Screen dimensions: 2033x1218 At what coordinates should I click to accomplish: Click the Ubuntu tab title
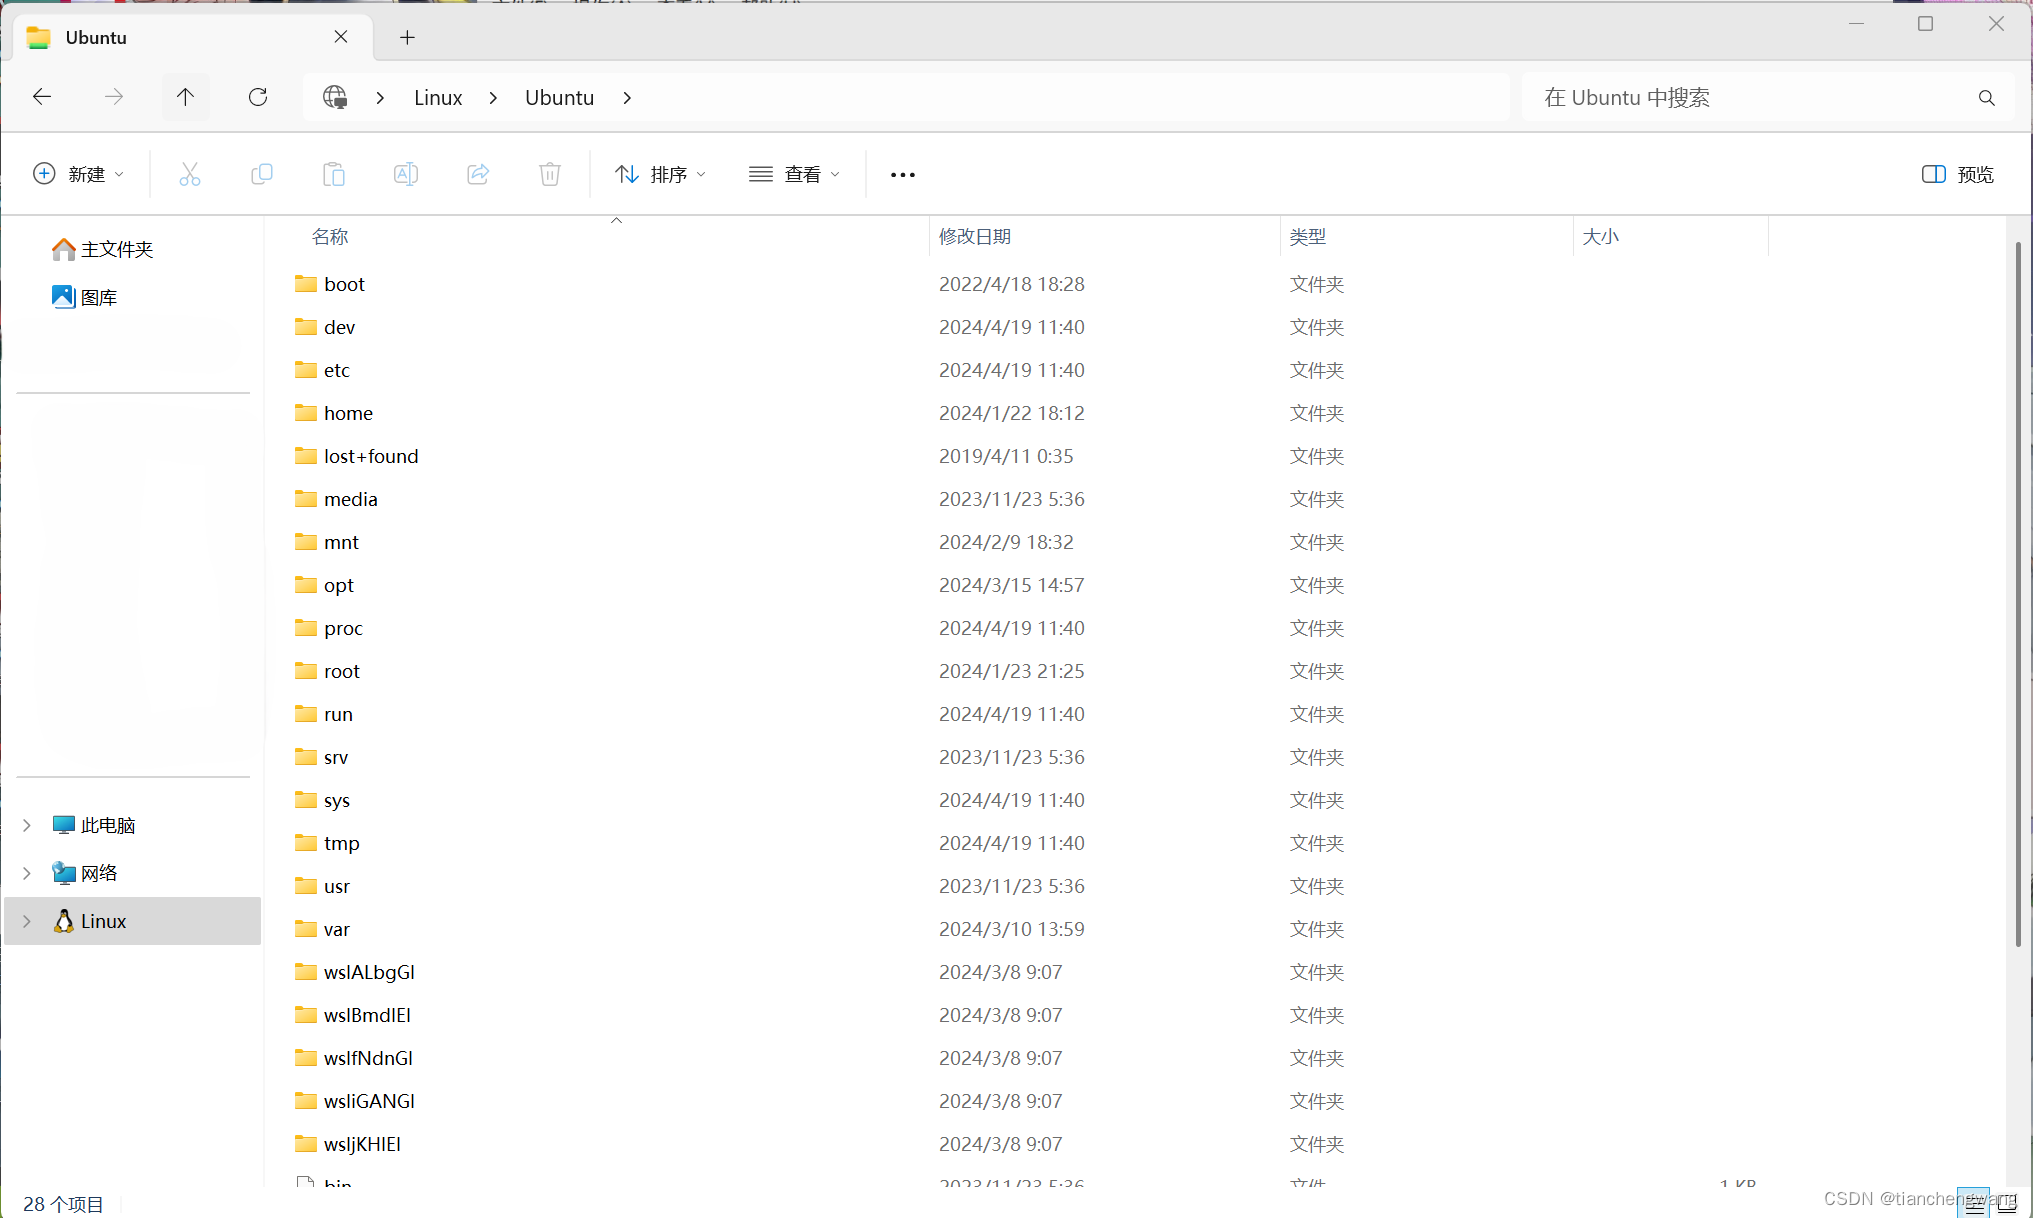point(96,37)
